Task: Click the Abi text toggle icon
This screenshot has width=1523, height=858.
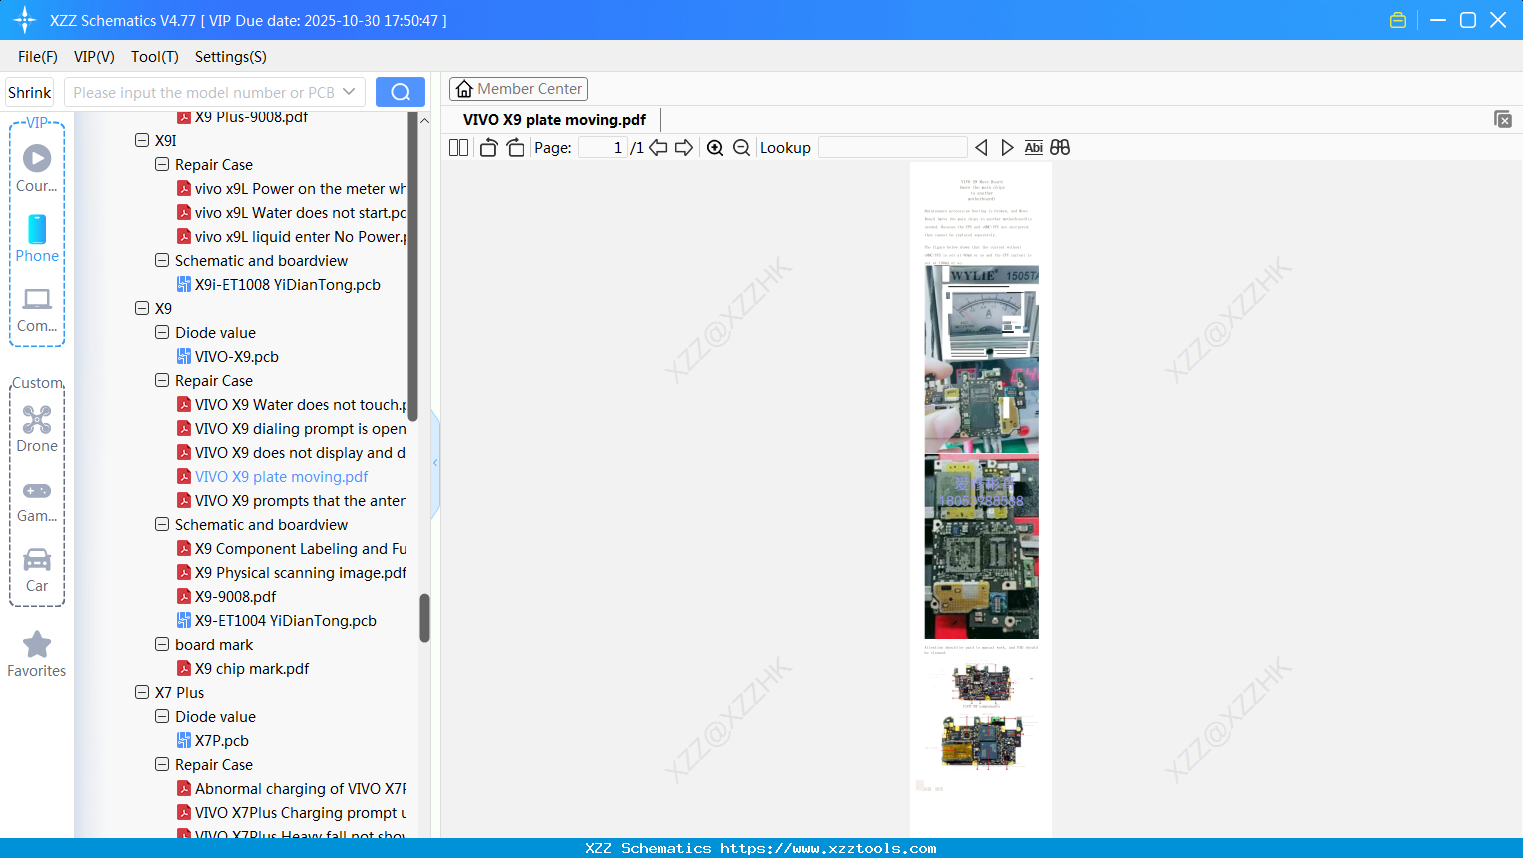Action: pos(1034,148)
